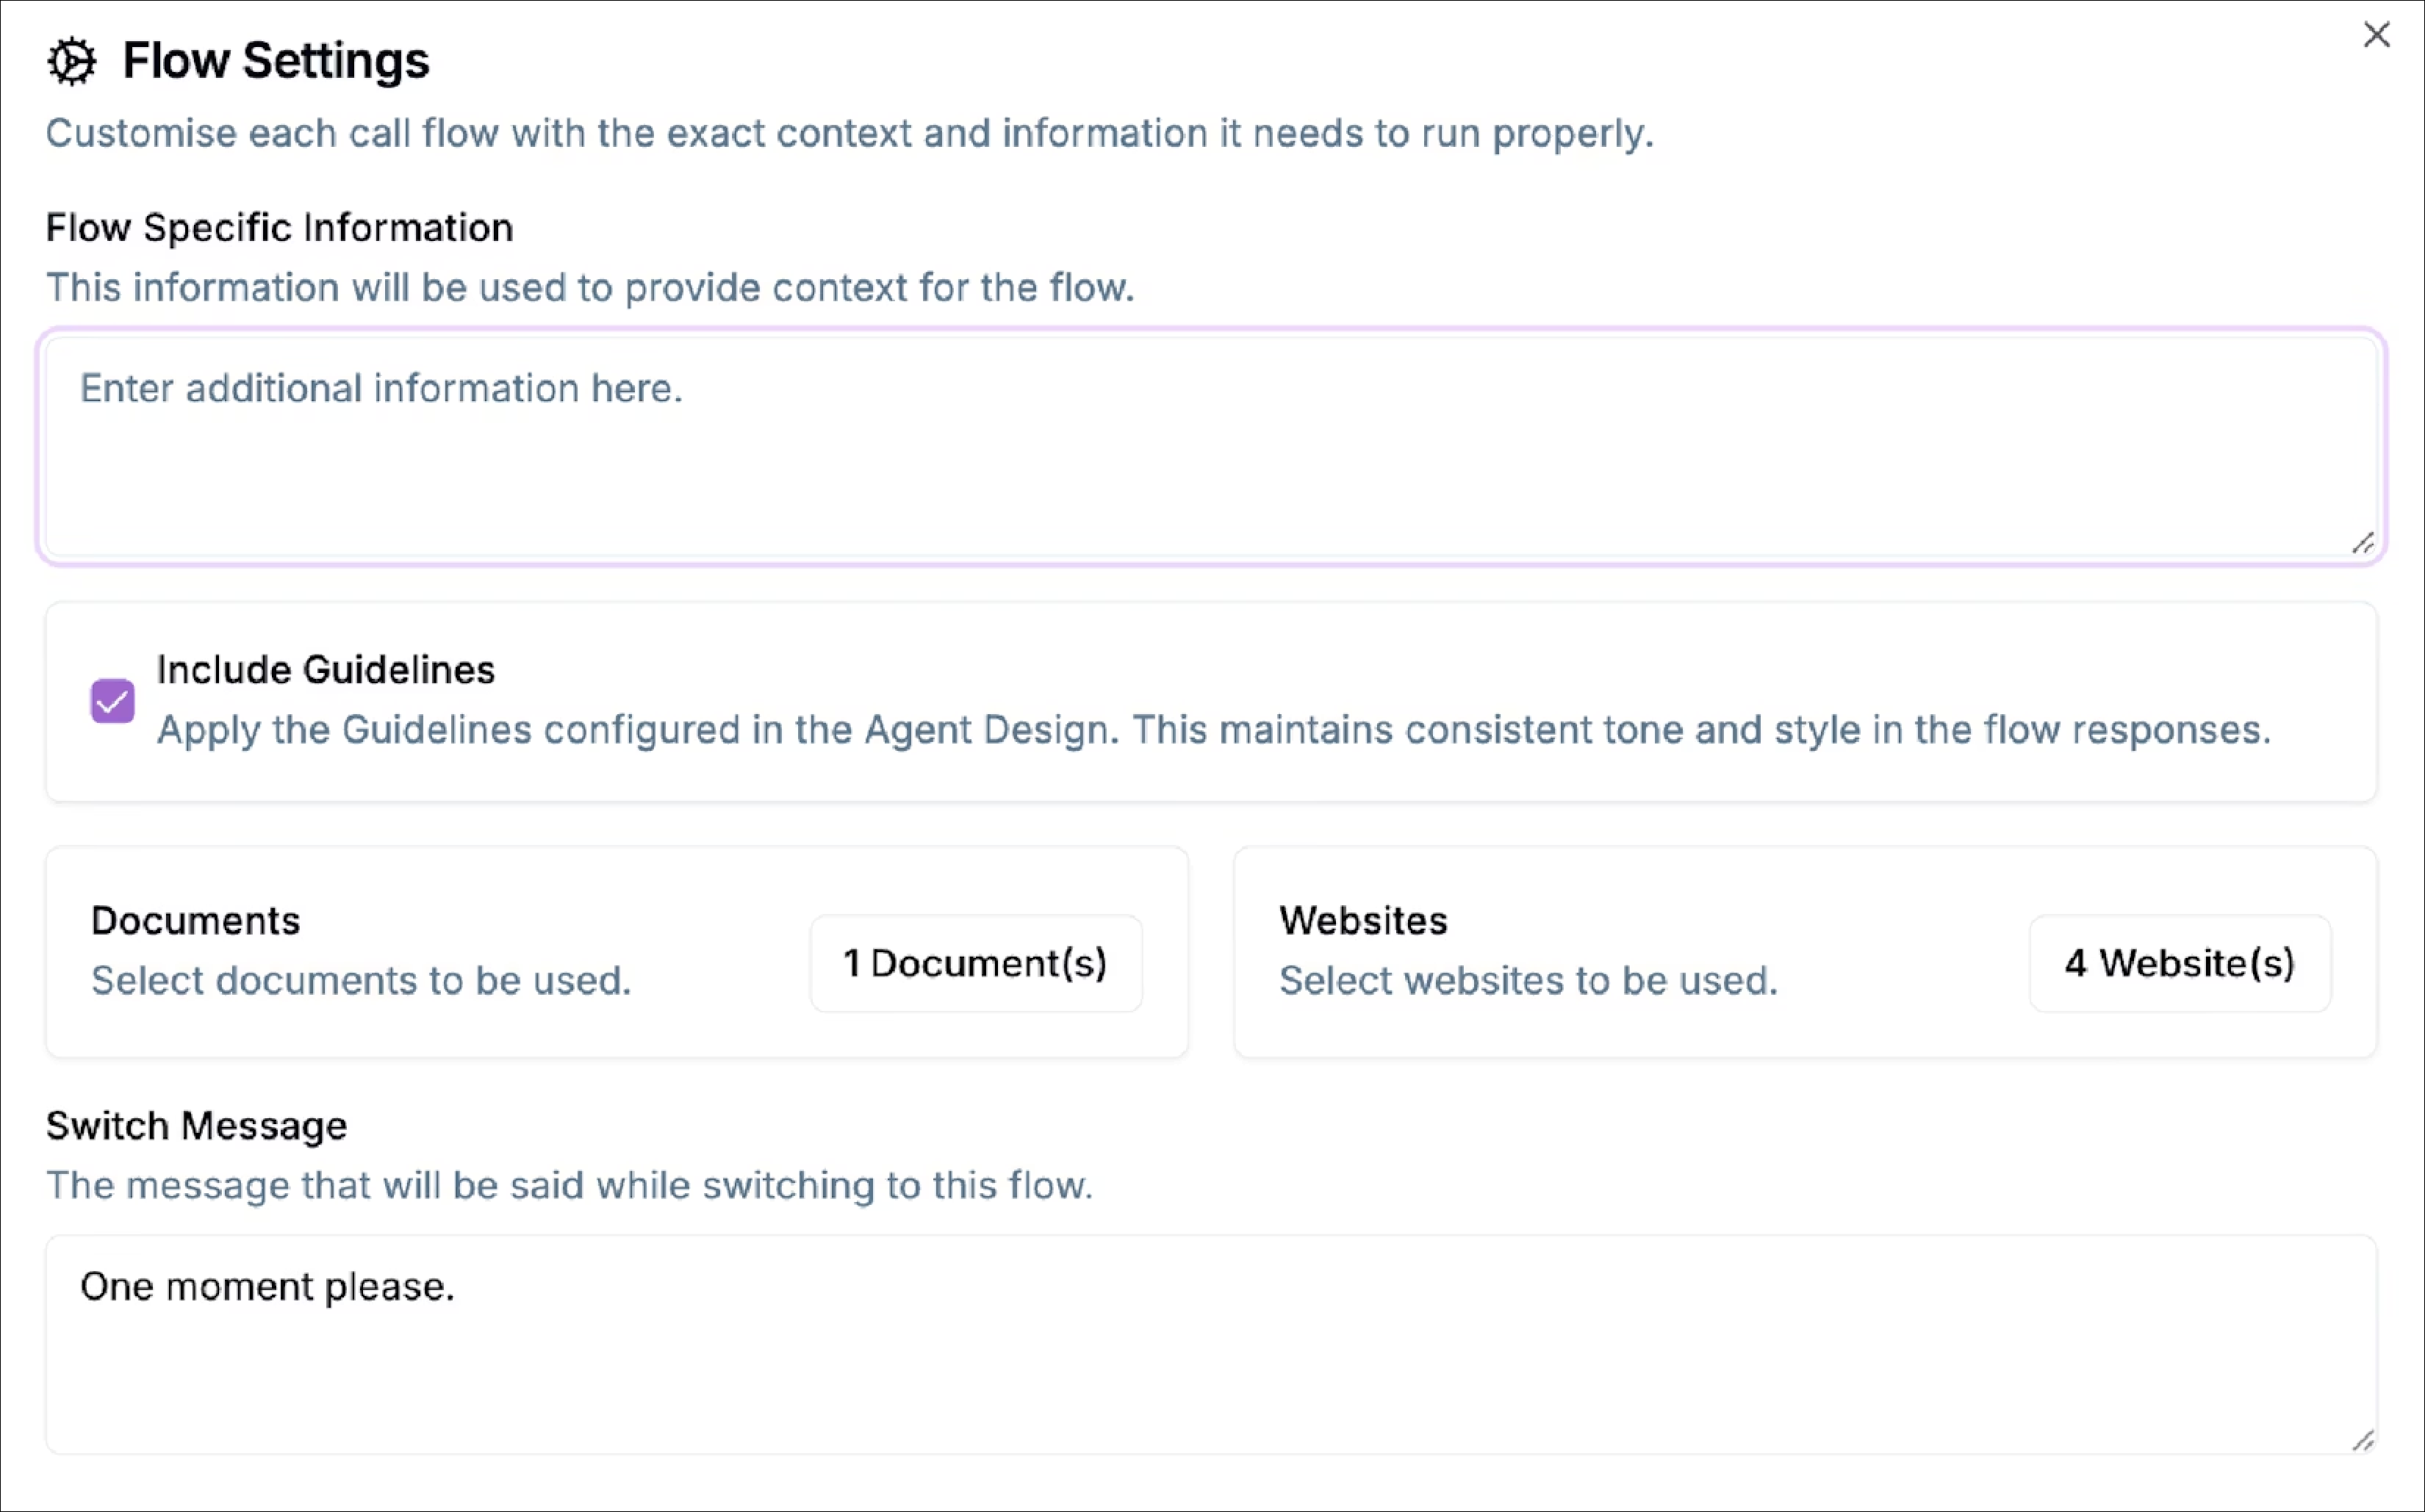Click the Documents card

[x=617, y=950]
